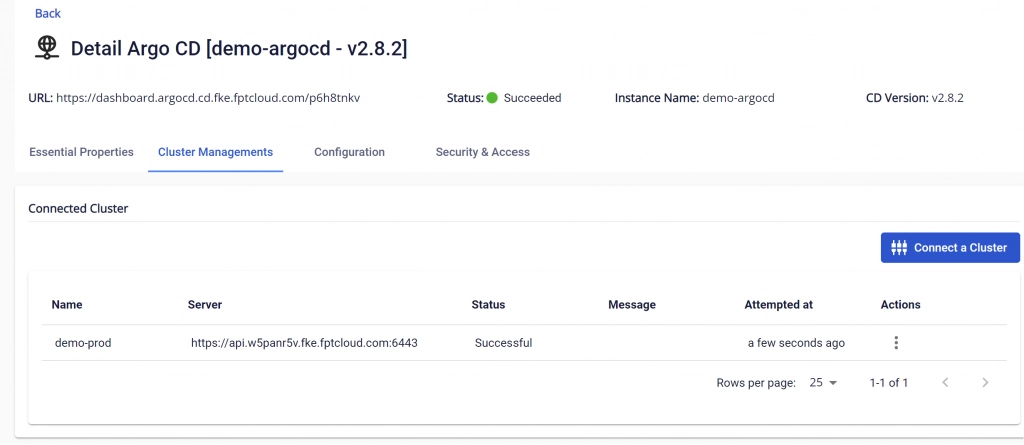
Task: Click the Message column header
Action: tap(632, 305)
